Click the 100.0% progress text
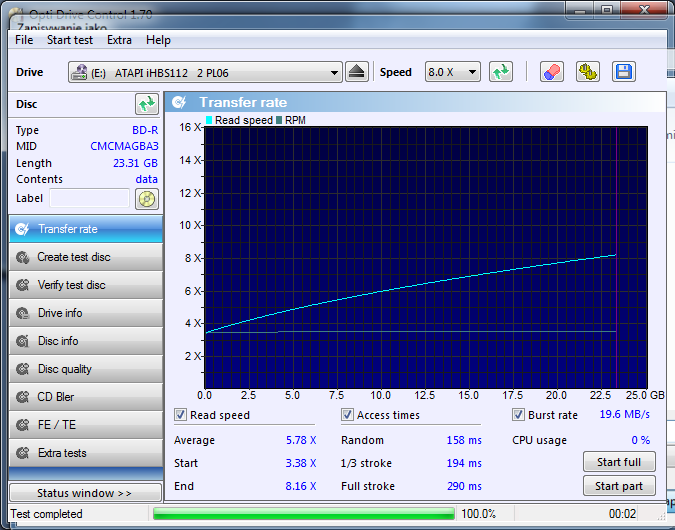Viewport: 675px width, 530px height. click(x=478, y=514)
